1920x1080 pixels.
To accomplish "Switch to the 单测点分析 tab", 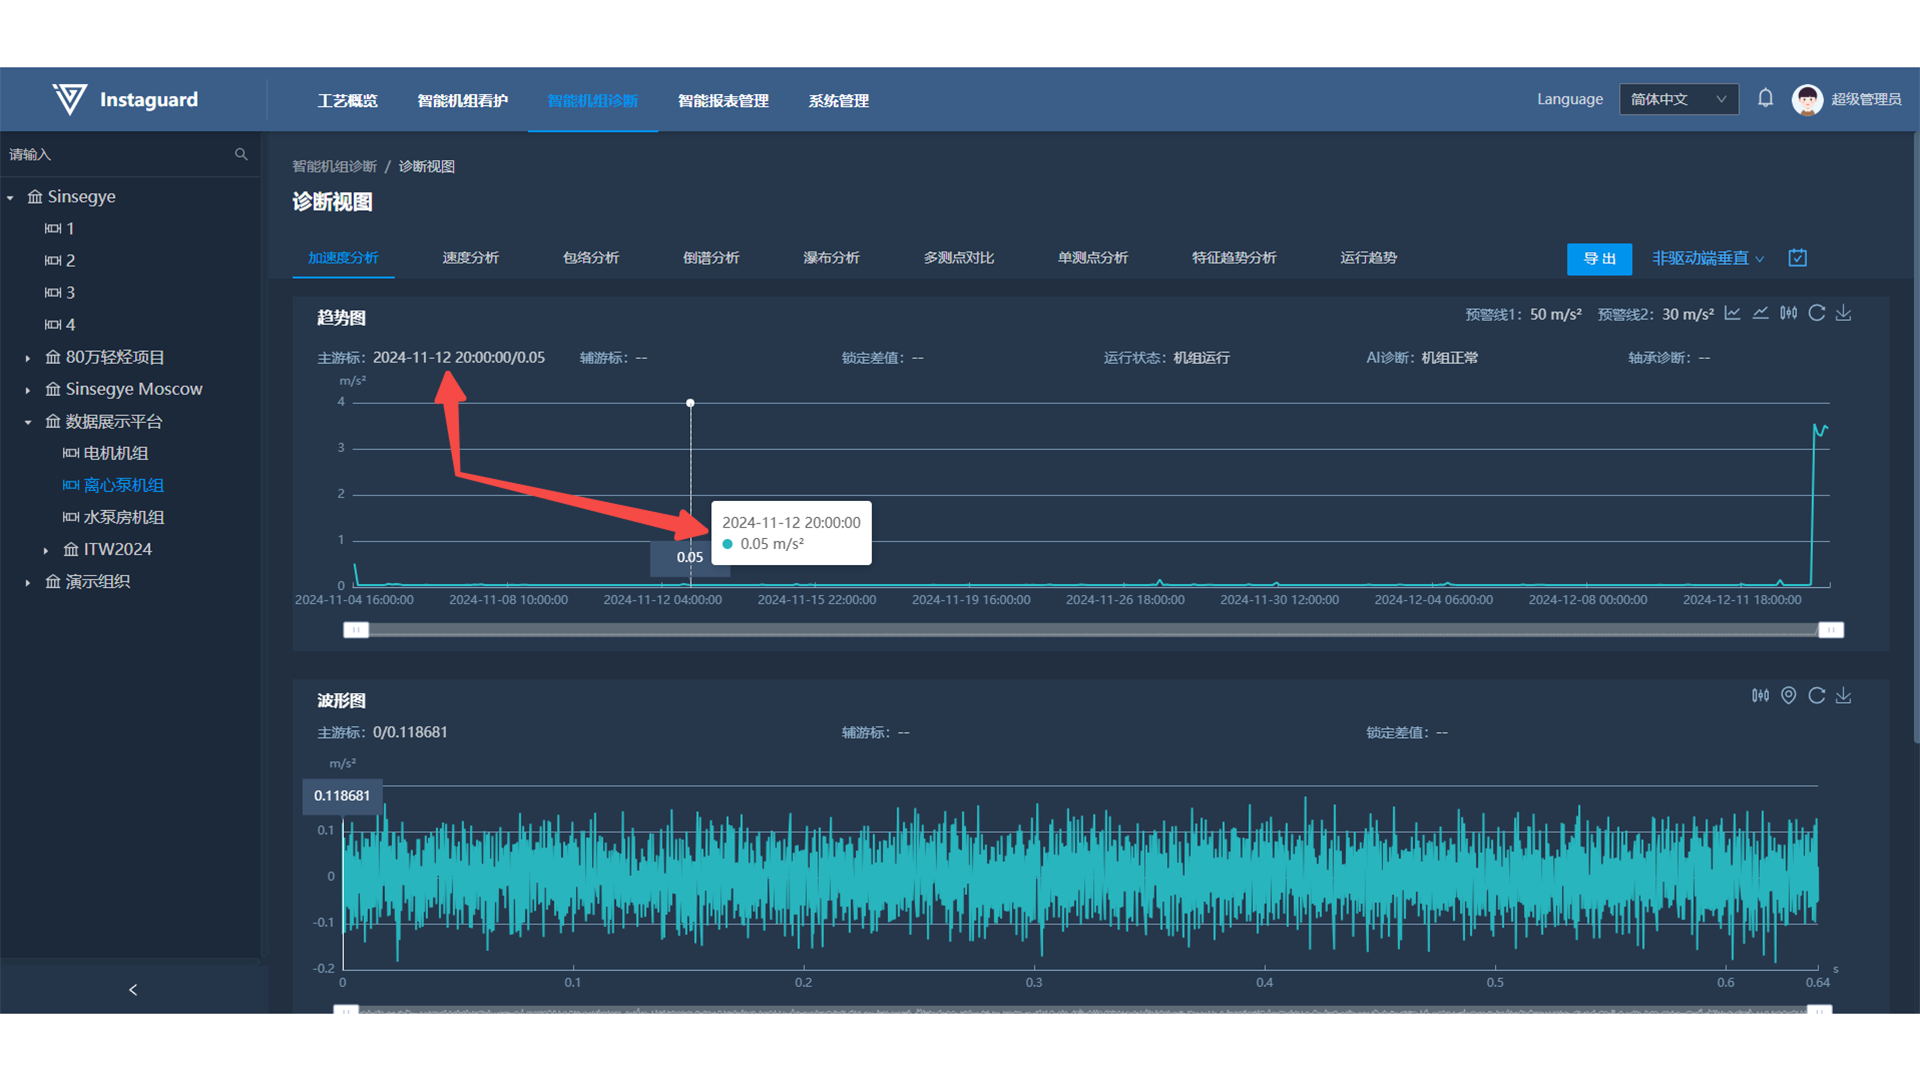I will tap(1093, 258).
